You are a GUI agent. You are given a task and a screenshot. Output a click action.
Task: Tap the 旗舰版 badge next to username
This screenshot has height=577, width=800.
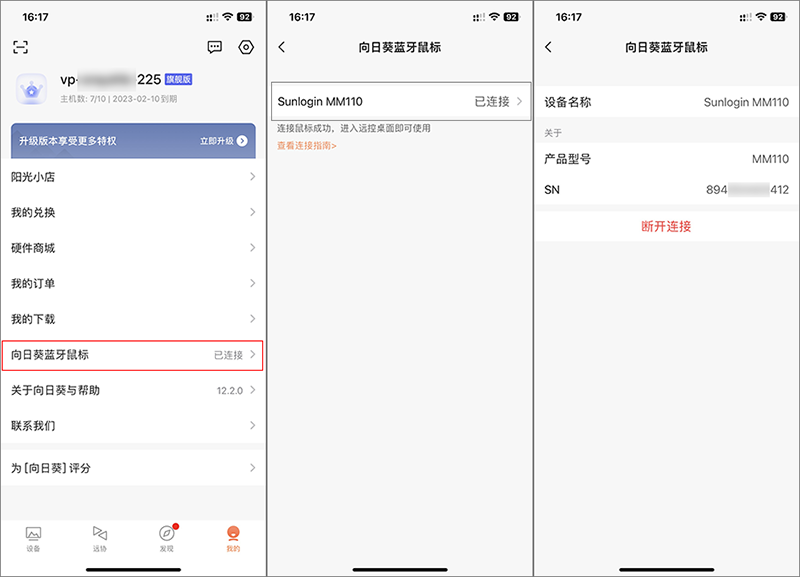coord(179,79)
